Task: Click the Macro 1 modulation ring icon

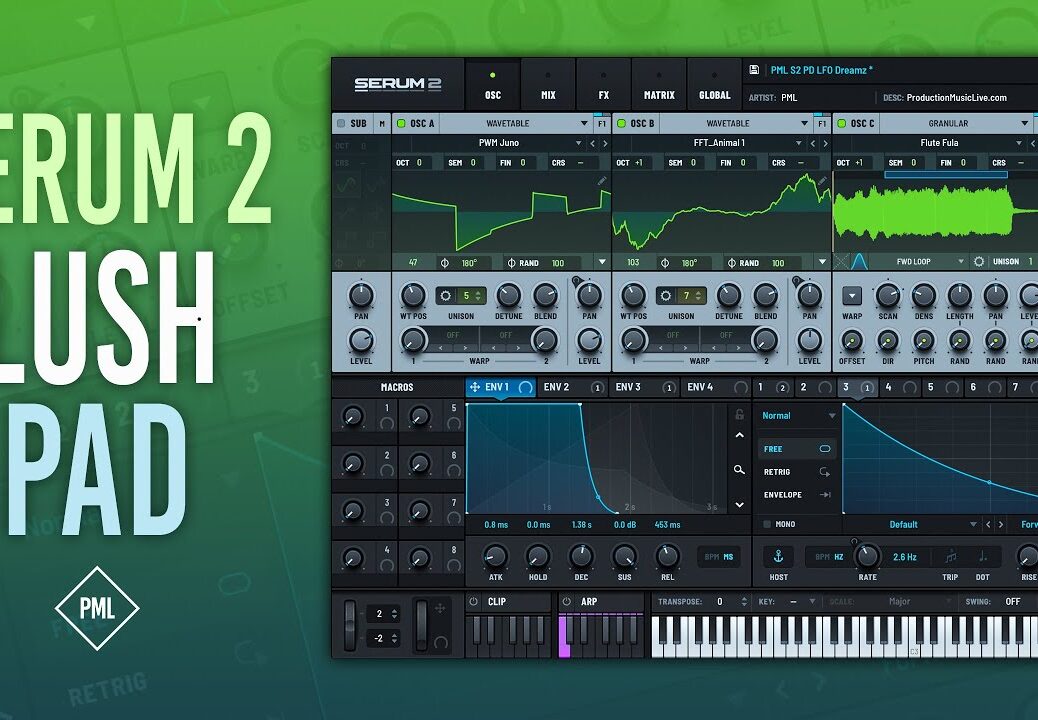Action: [x=387, y=423]
